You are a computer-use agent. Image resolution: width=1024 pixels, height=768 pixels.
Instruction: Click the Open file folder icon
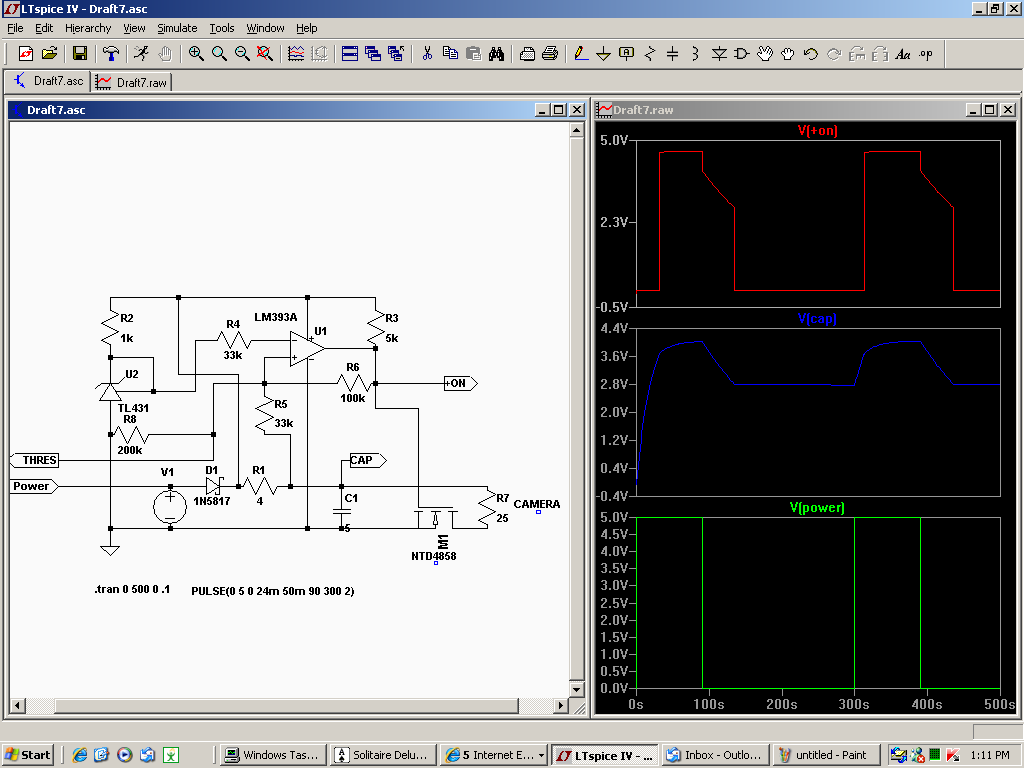point(50,54)
